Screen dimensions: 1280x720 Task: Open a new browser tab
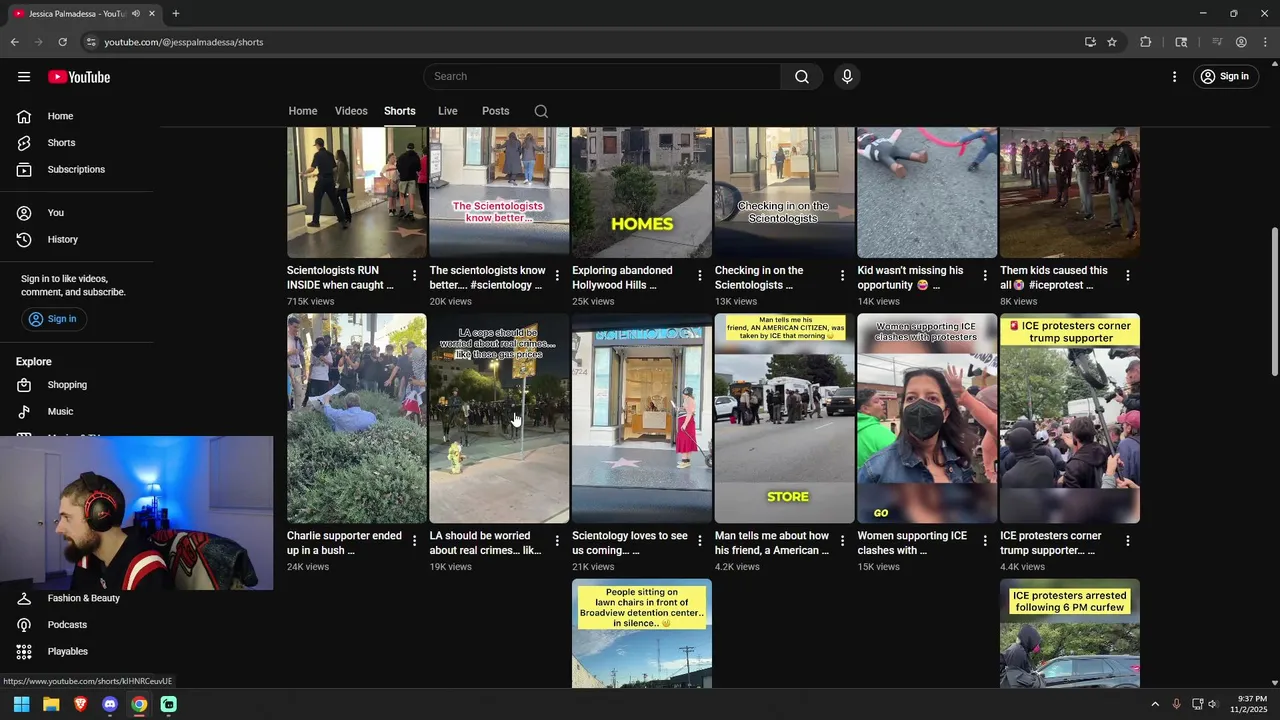pyautogui.click(x=176, y=14)
